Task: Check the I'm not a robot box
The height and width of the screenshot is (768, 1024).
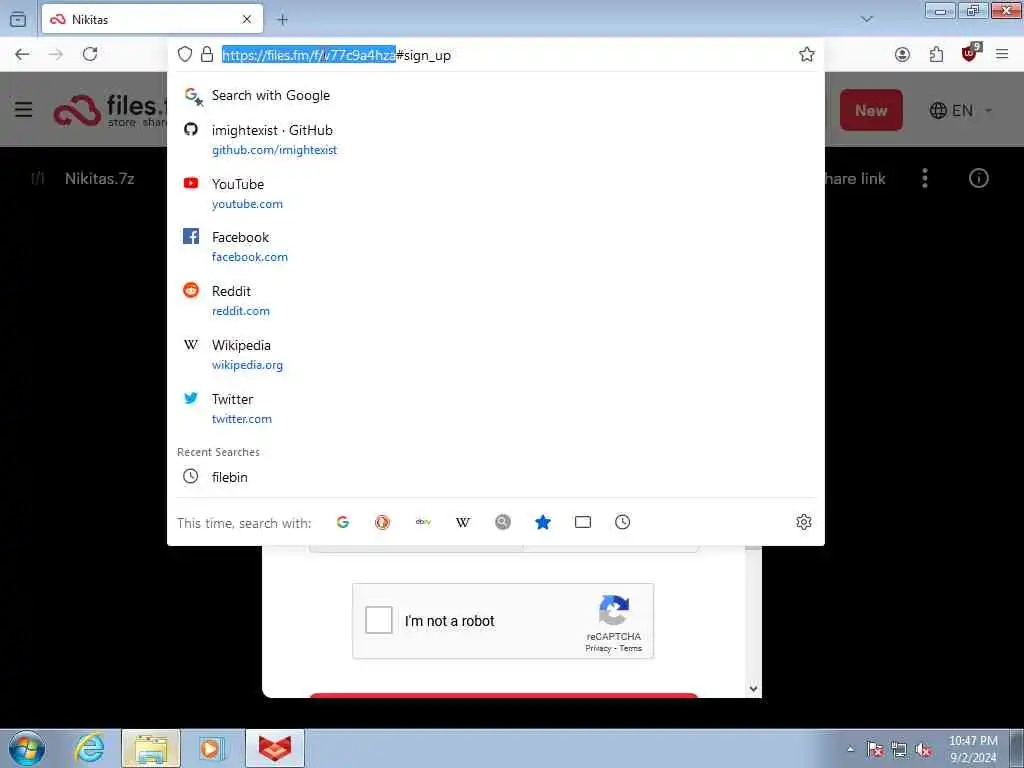Action: point(379,620)
